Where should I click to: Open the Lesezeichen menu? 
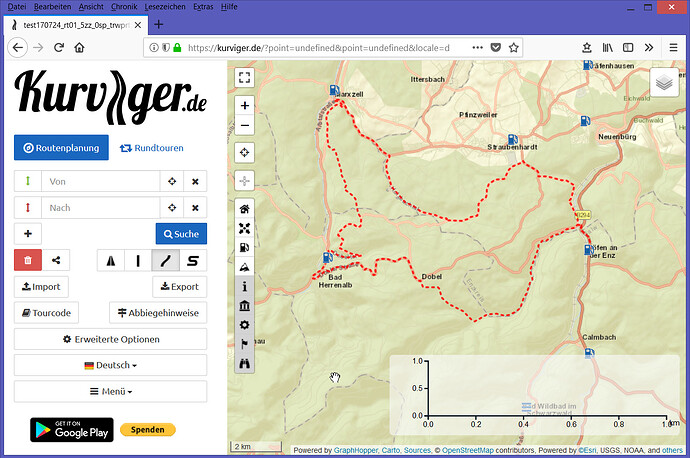[165, 7]
